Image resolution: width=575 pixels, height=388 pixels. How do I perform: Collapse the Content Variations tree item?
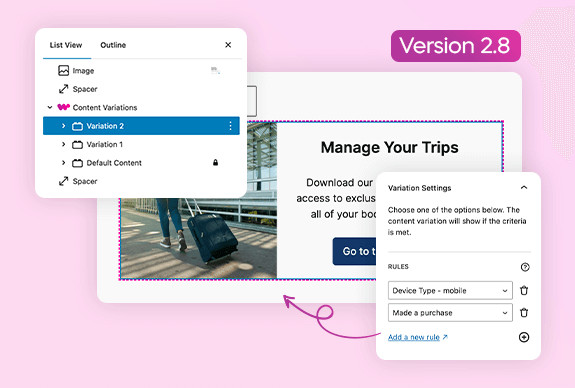point(50,107)
